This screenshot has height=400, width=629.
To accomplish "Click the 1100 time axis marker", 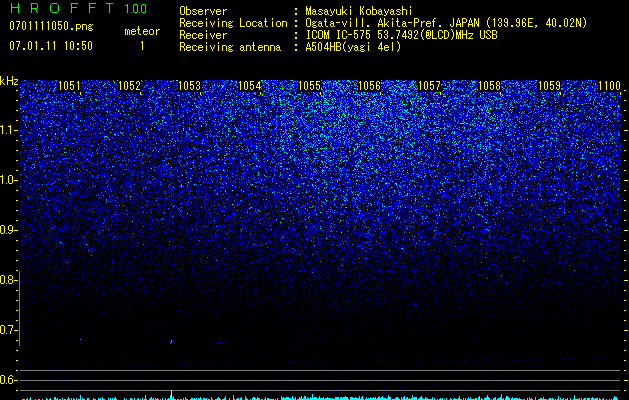I will [x=609, y=86].
